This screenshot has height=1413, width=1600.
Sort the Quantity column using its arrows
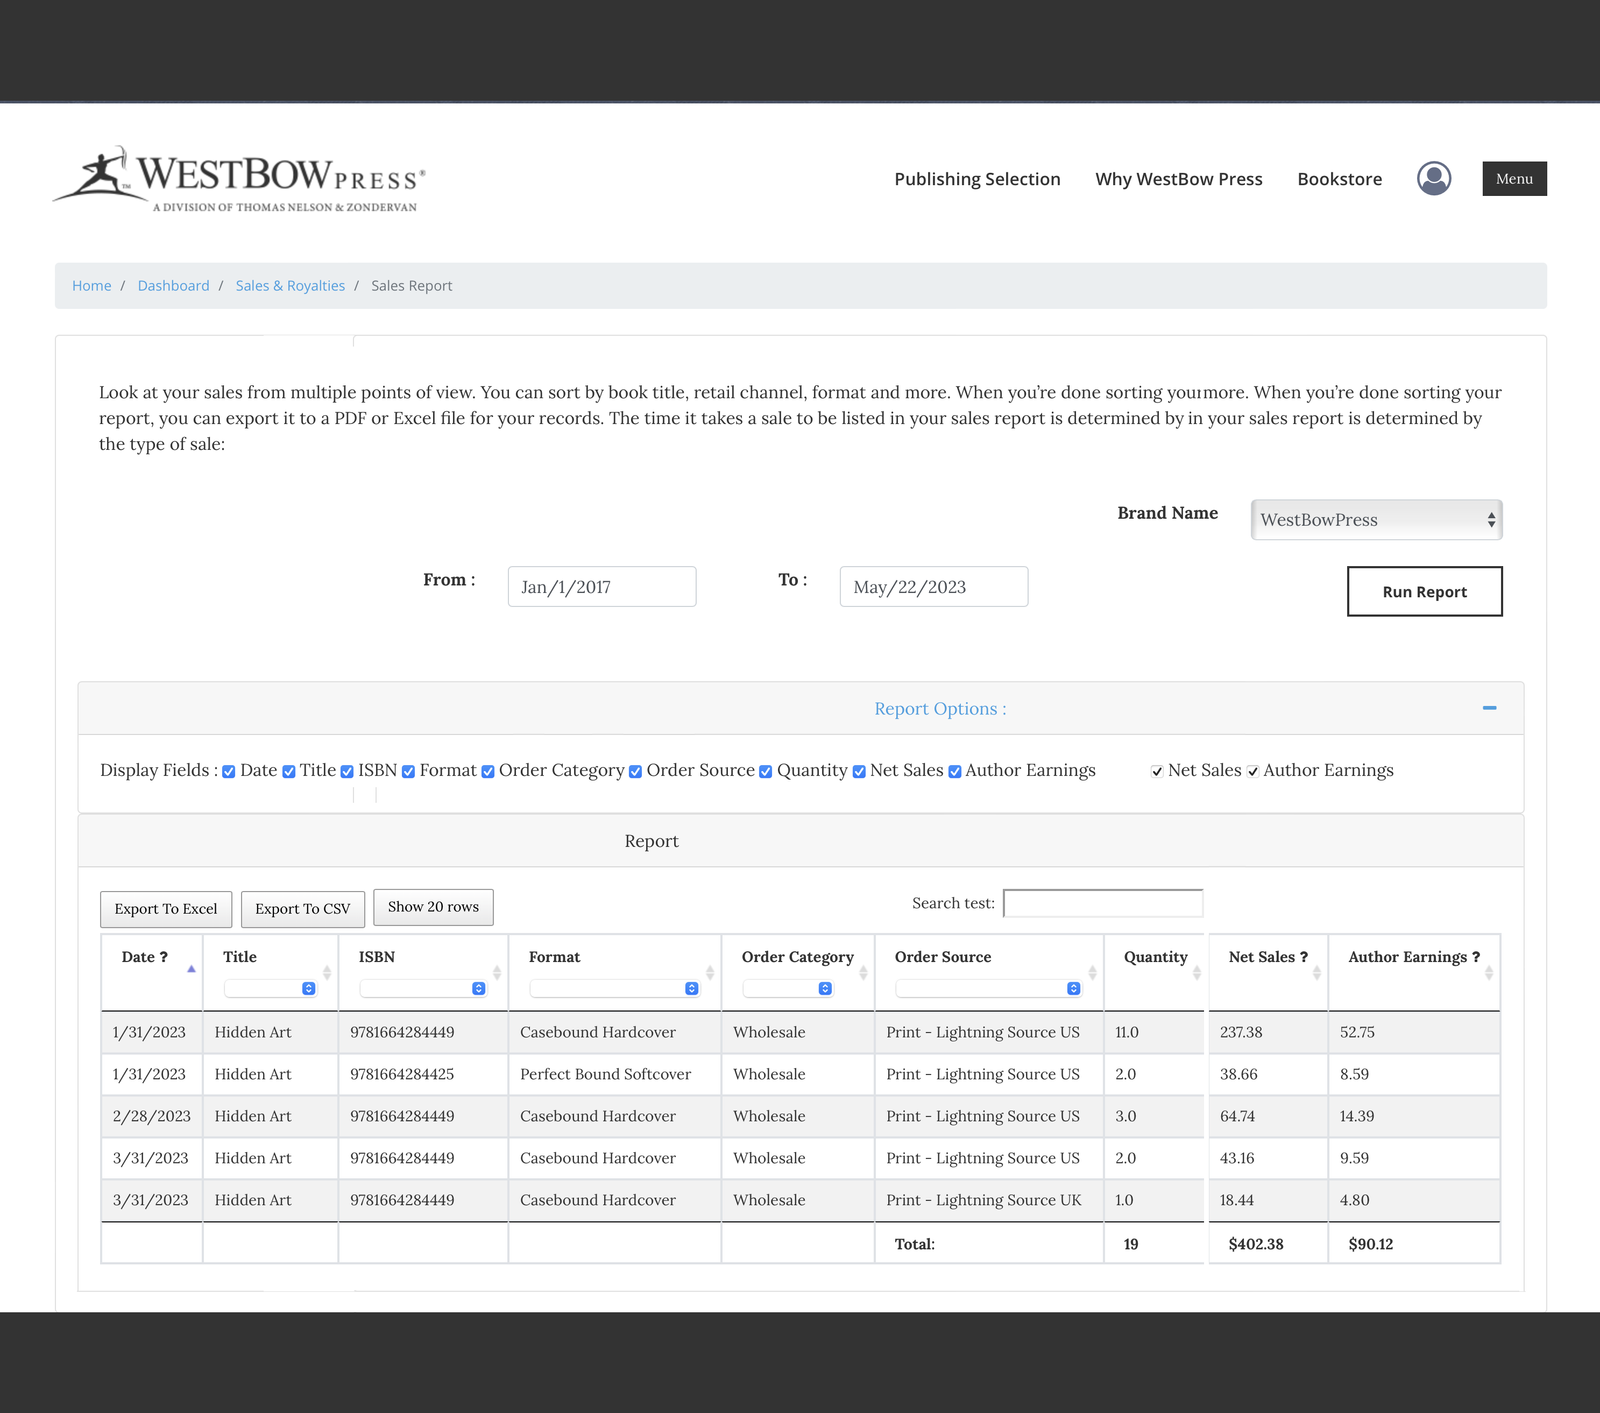click(x=1196, y=972)
